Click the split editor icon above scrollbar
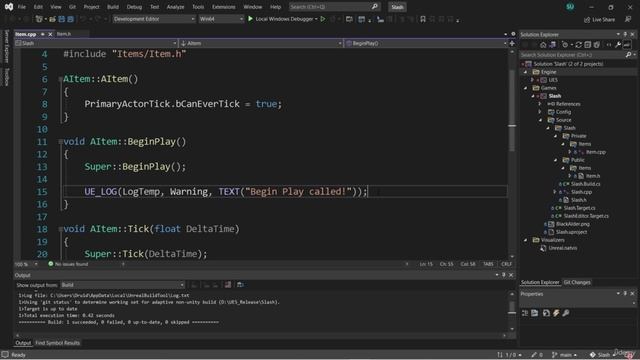Screen dimensions: 640x360 tap(512, 43)
